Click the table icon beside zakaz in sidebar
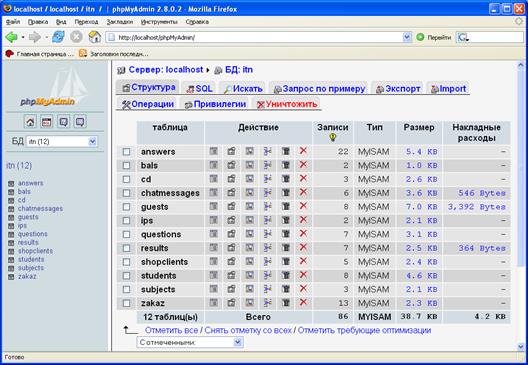 tap(11, 277)
